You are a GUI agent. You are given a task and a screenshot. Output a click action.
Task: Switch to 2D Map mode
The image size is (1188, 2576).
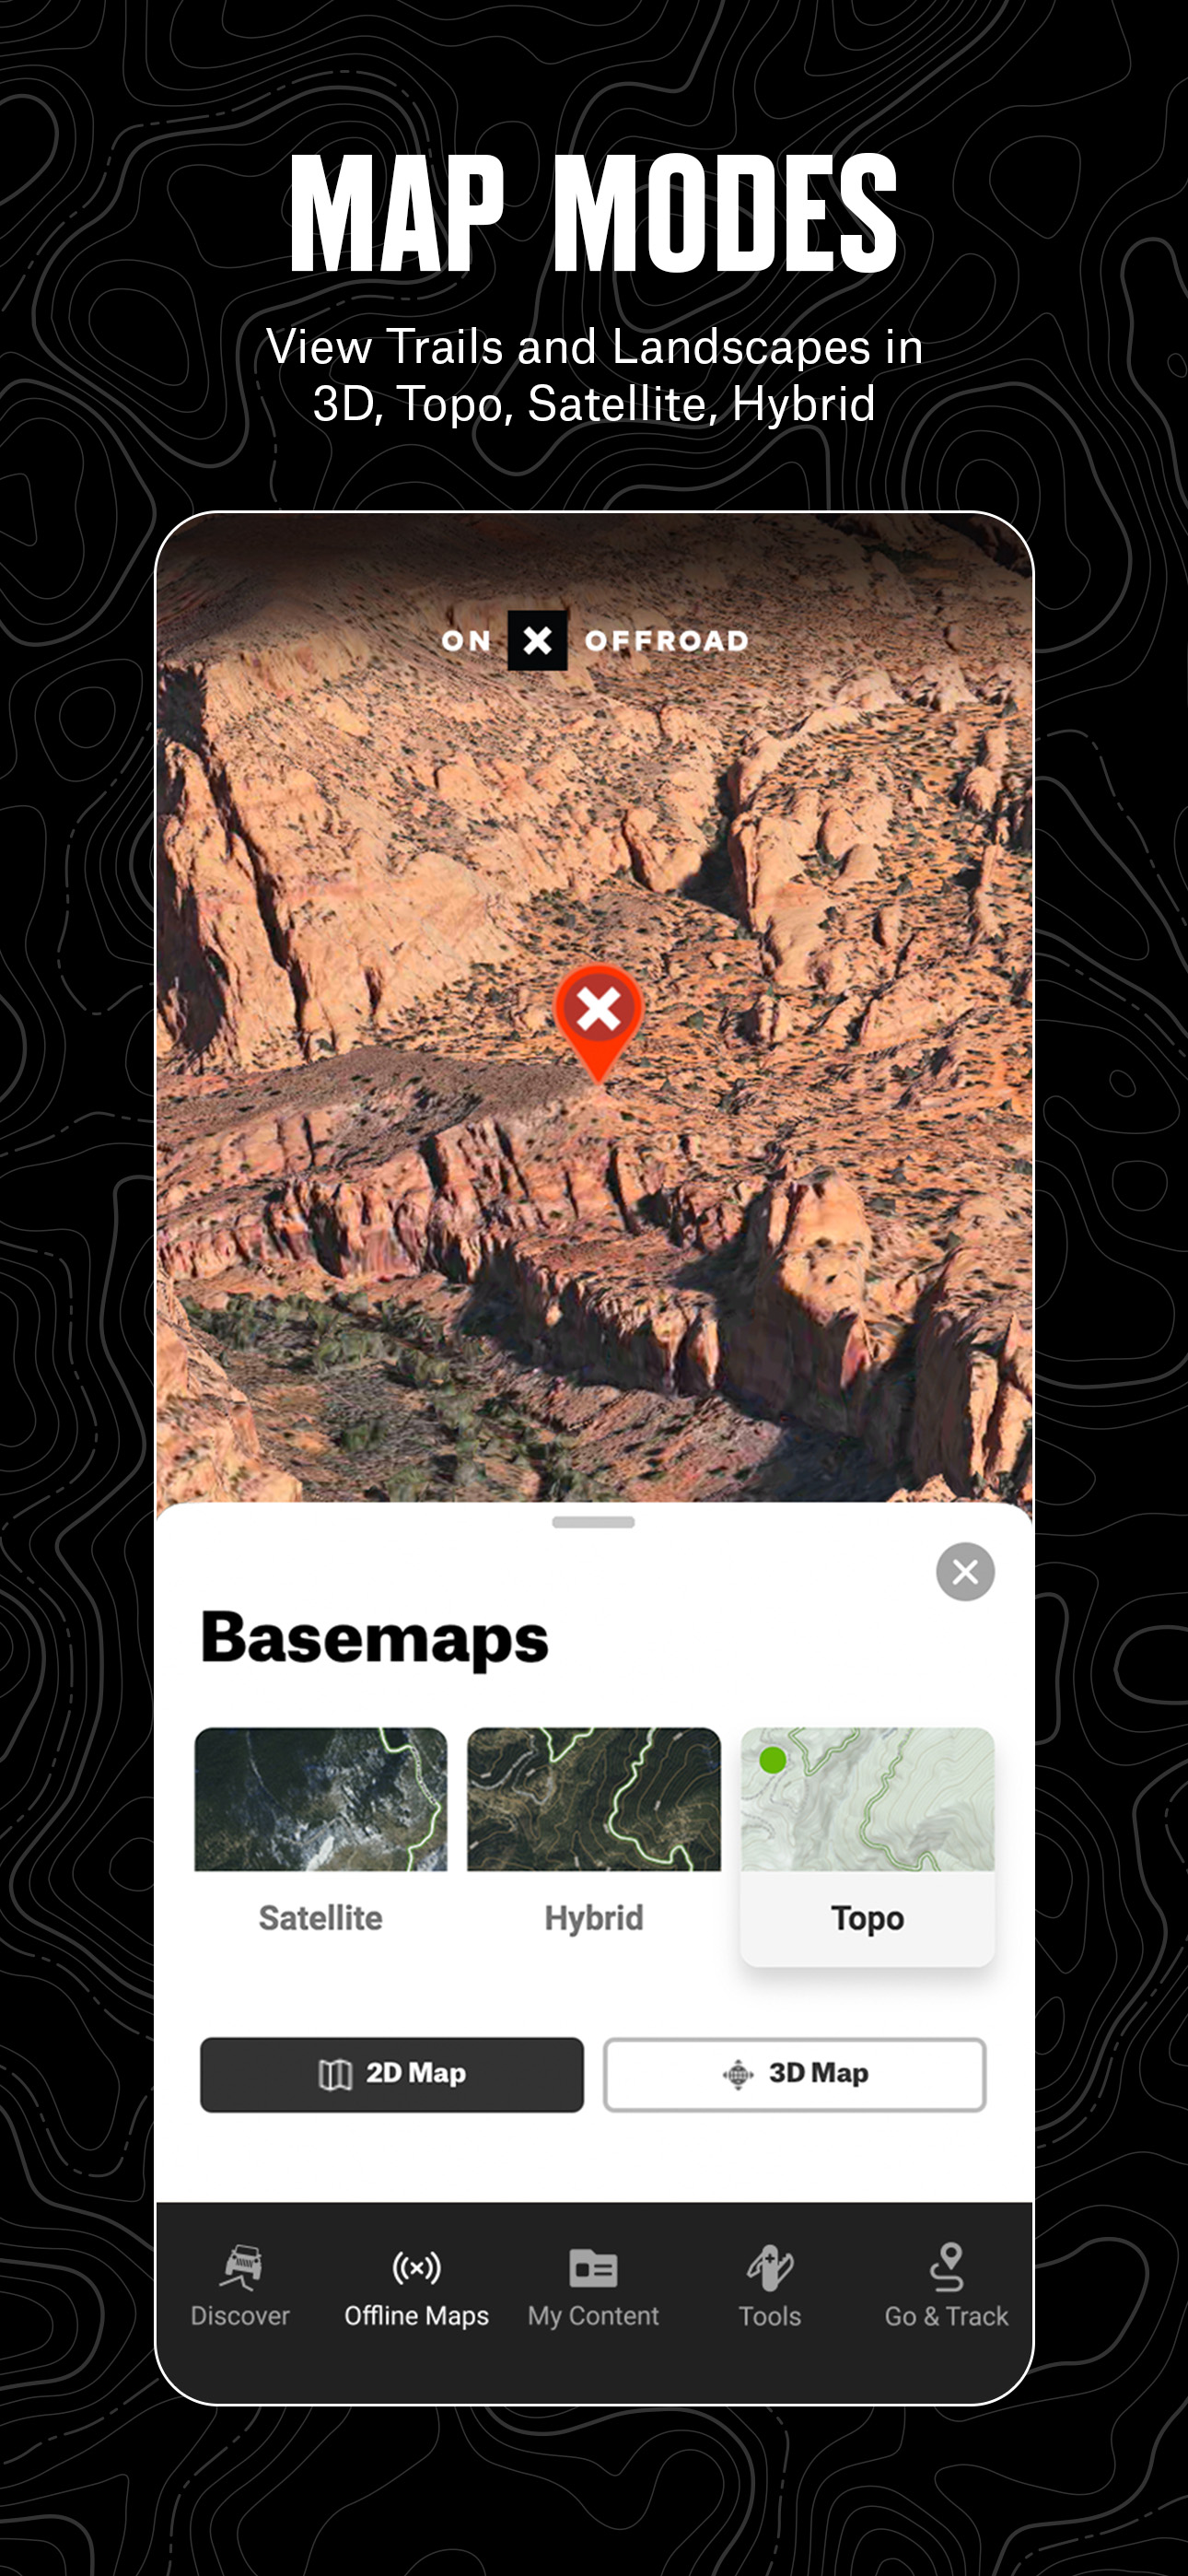(x=392, y=2074)
